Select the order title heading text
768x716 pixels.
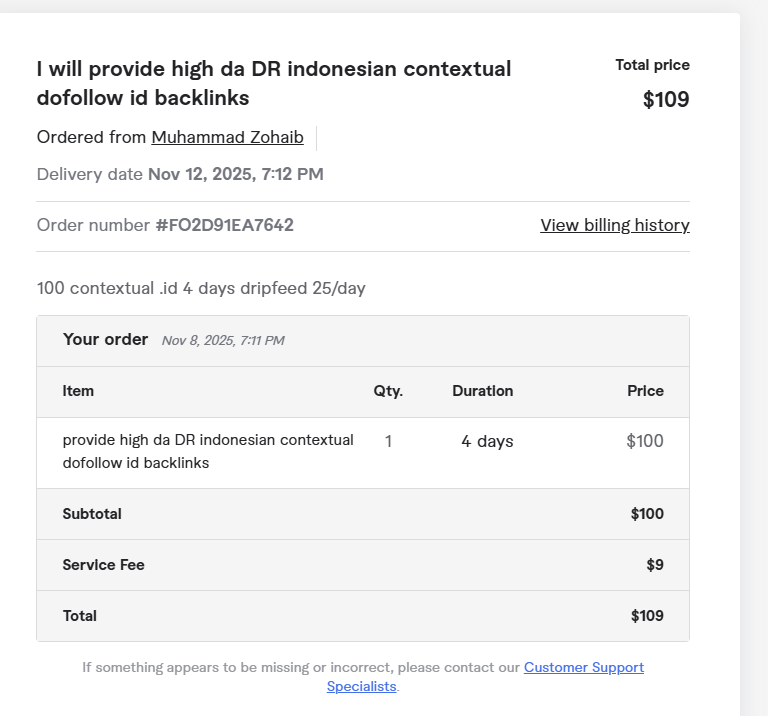(273, 84)
